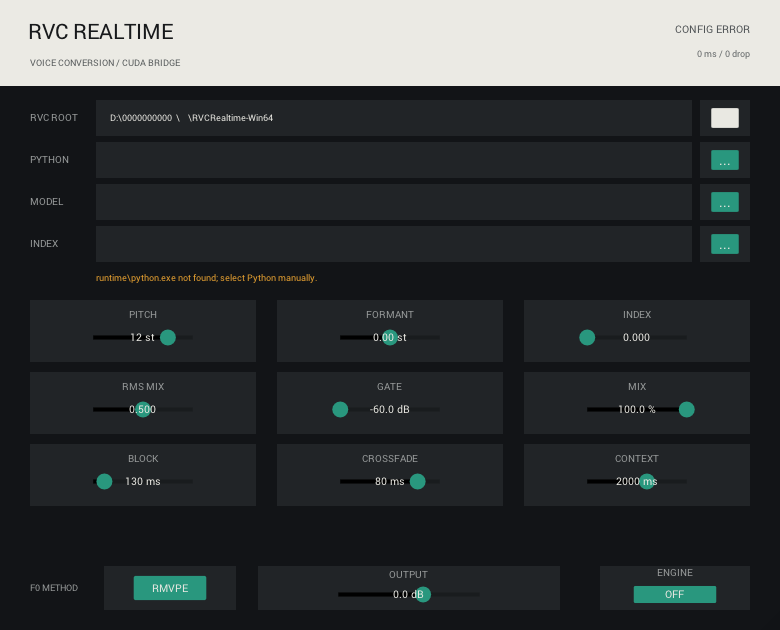Click the F0 METHOD label
The image size is (780, 630).
pyautogui.click(x=54, y=588)
